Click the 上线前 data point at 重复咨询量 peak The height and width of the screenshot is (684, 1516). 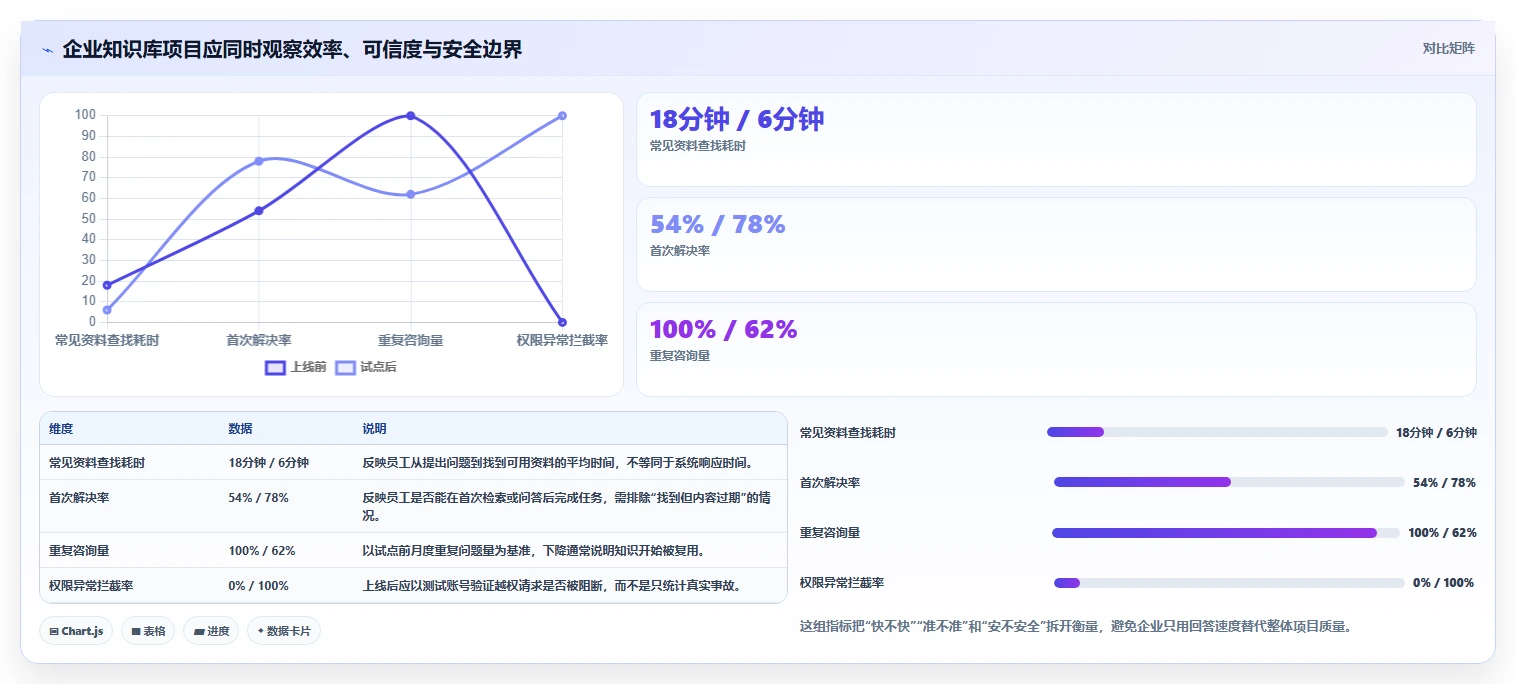point(410,116)
